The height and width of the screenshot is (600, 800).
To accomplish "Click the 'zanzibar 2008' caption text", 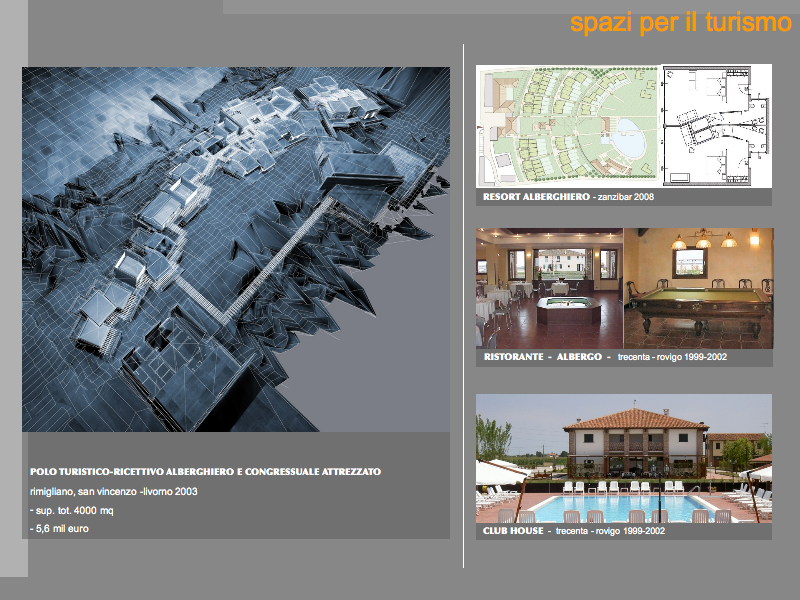I will coord(626,197).
